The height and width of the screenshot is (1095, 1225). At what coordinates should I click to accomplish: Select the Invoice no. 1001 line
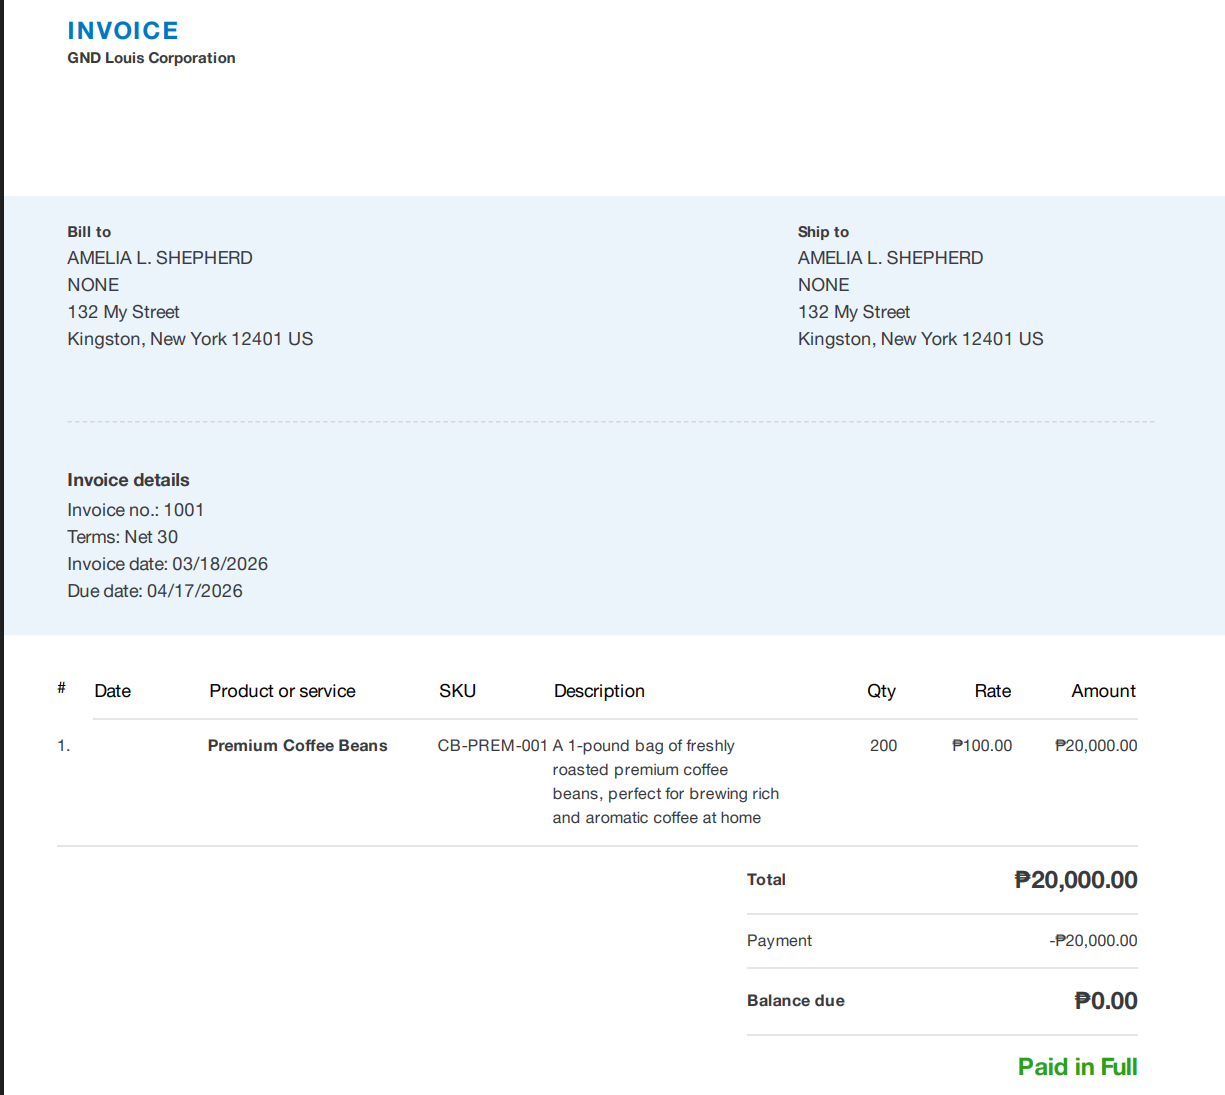[135, 510]
